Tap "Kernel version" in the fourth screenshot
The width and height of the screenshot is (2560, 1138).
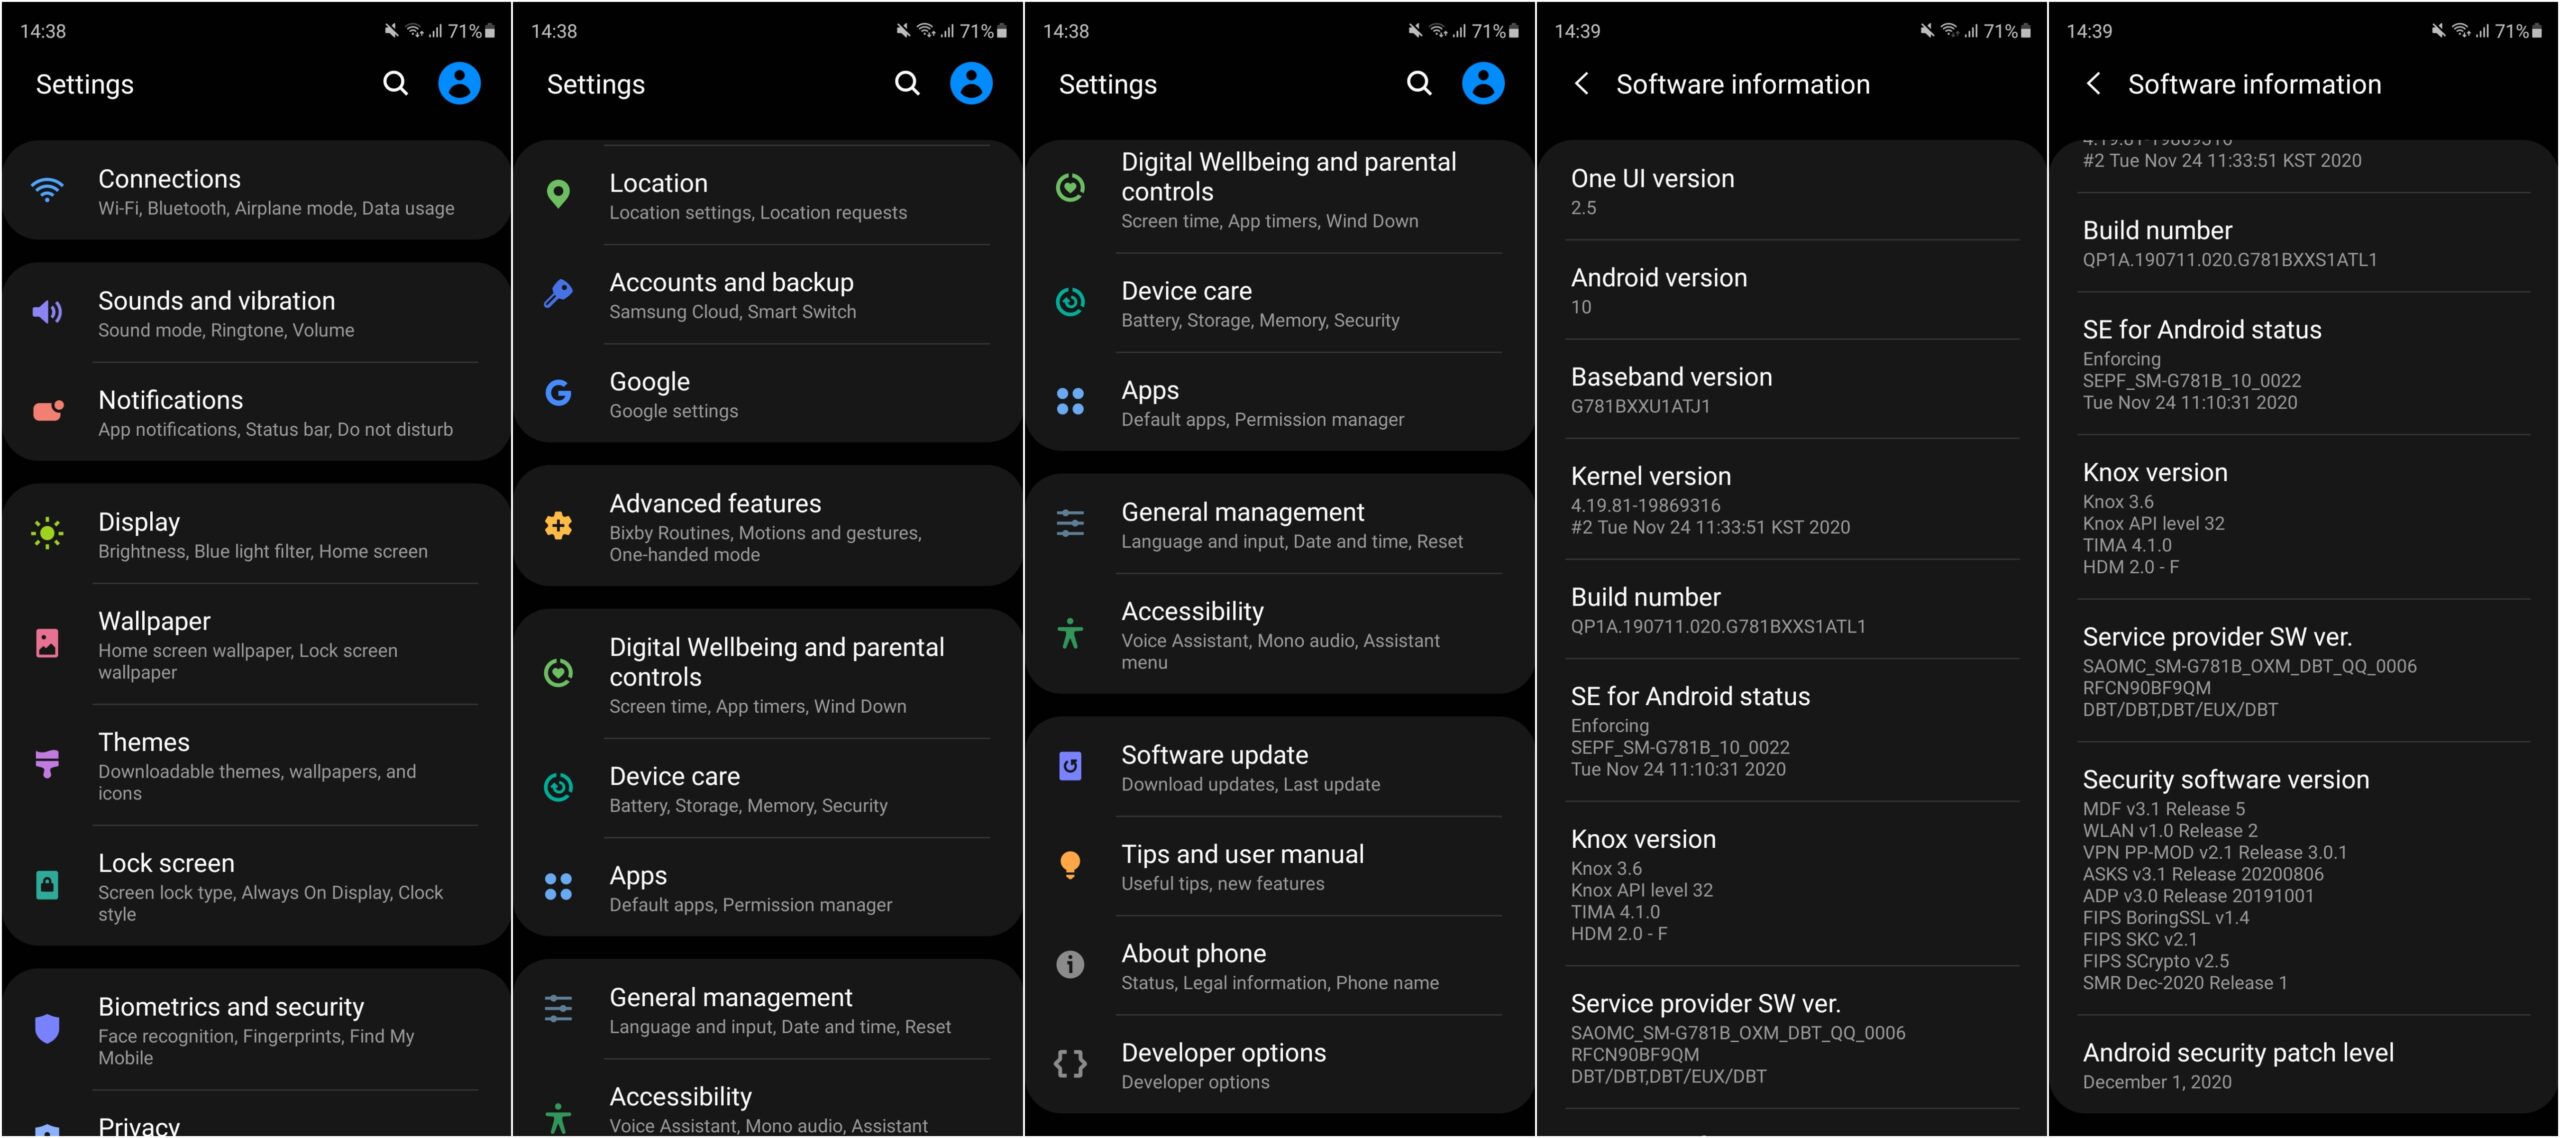pyautogui.click(x=1792, y=499)
